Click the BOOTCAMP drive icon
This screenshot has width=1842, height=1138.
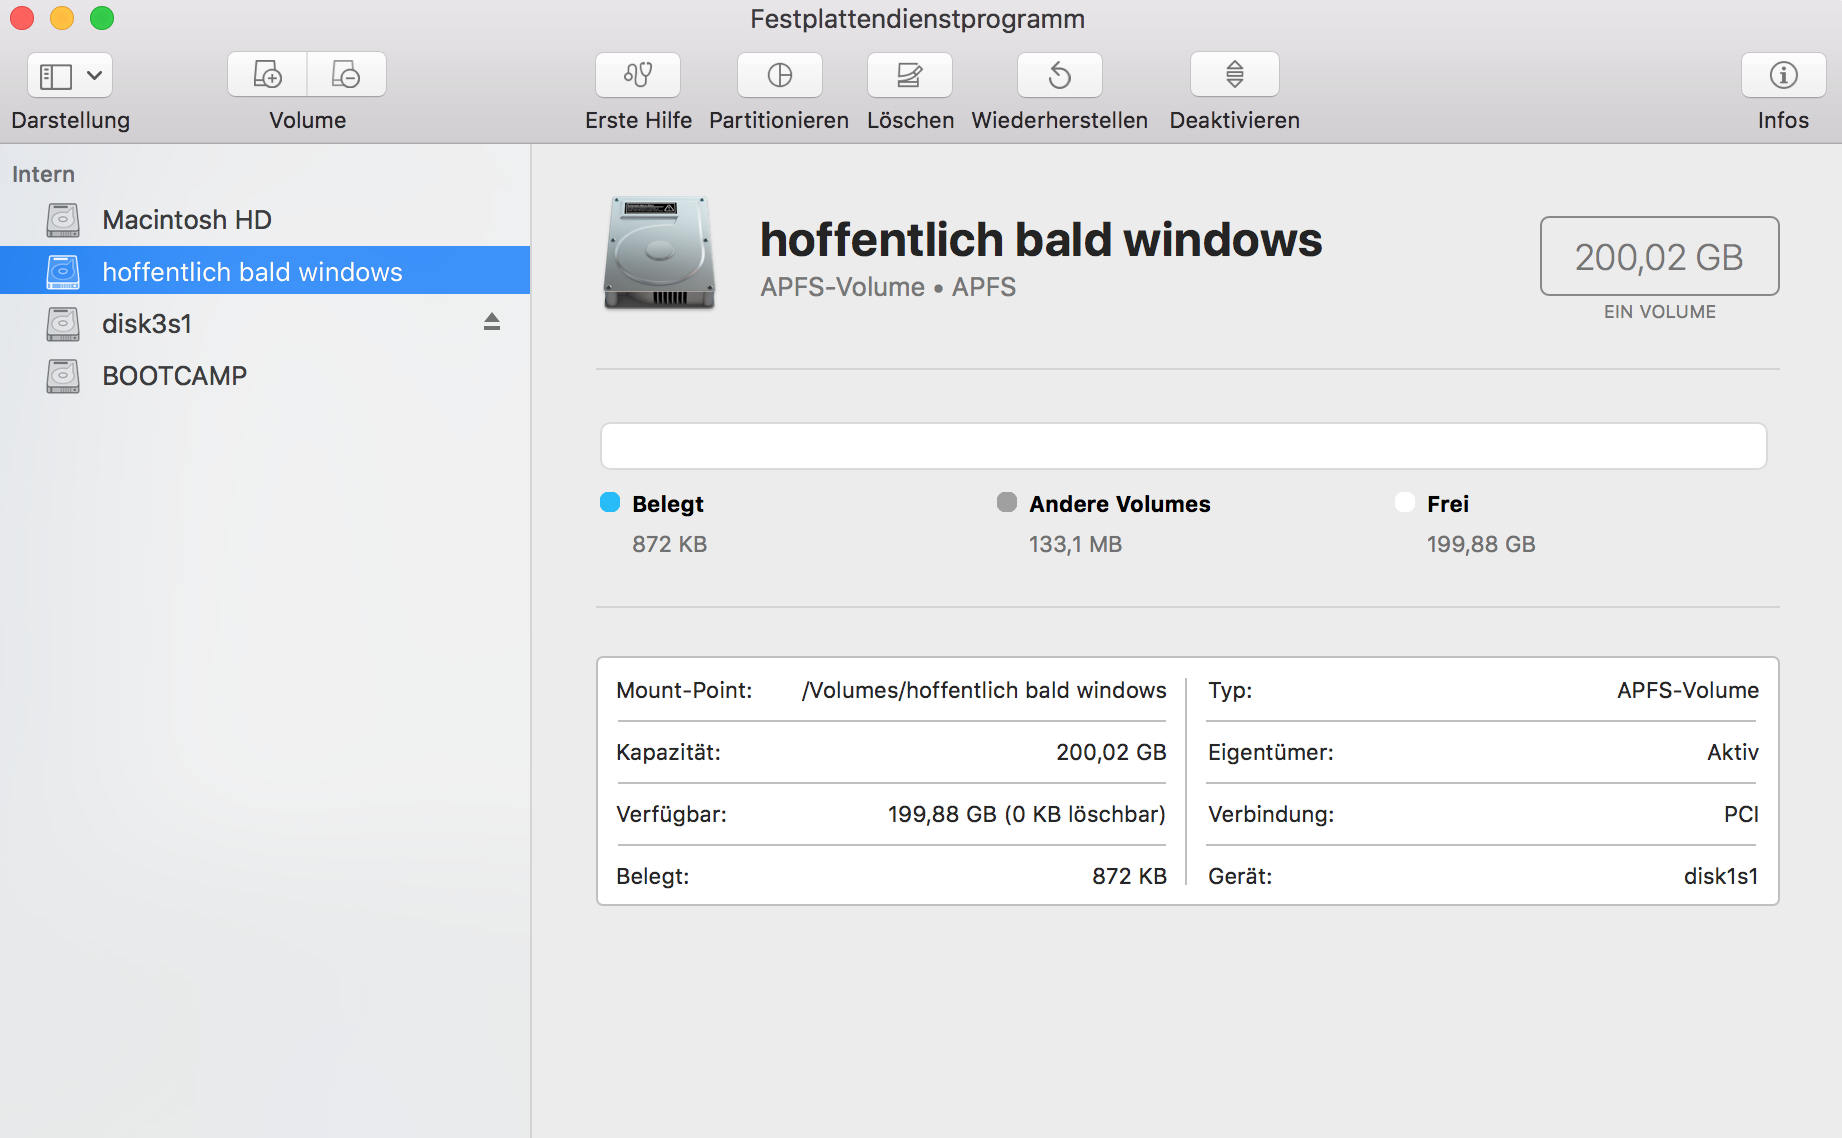coord(63,376)
